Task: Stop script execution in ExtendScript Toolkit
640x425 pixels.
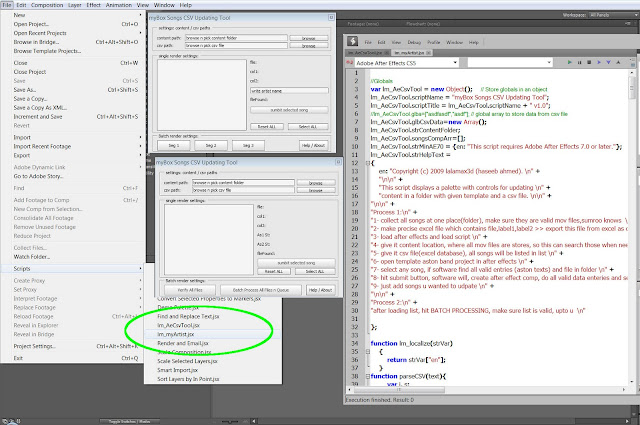Action: point(589,62)
